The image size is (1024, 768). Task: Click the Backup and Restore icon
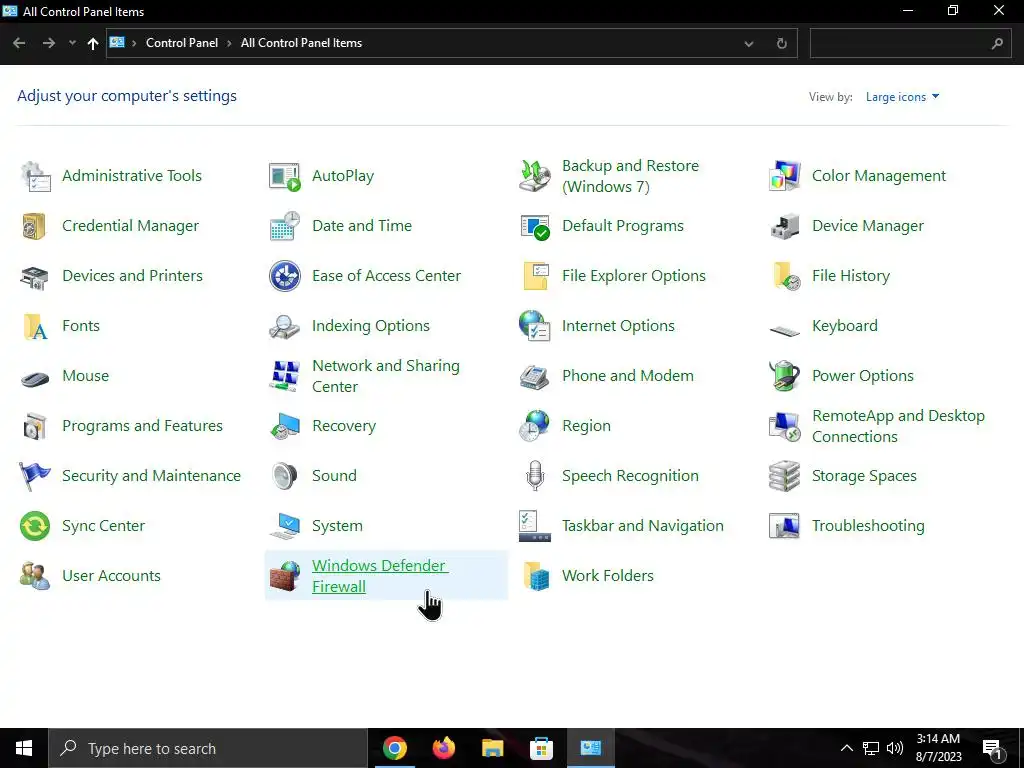(535, 176)
